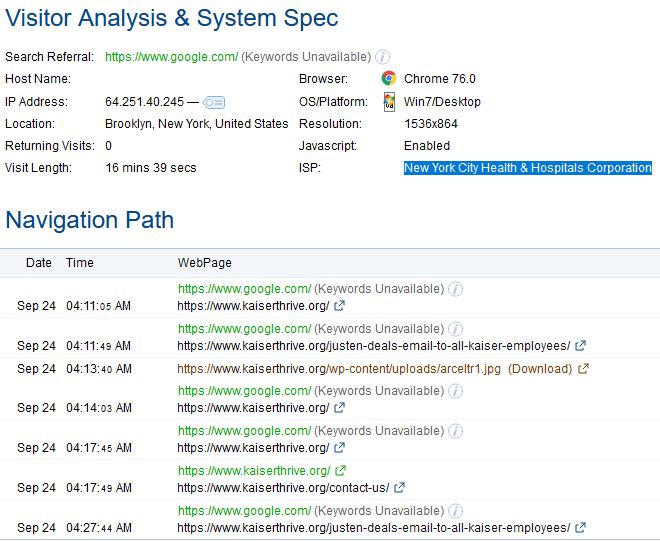The height and width of the screenshot is (541, 660).
Task: Open external link icon in 04:14:03 AM row
Action: click(339, 408)
